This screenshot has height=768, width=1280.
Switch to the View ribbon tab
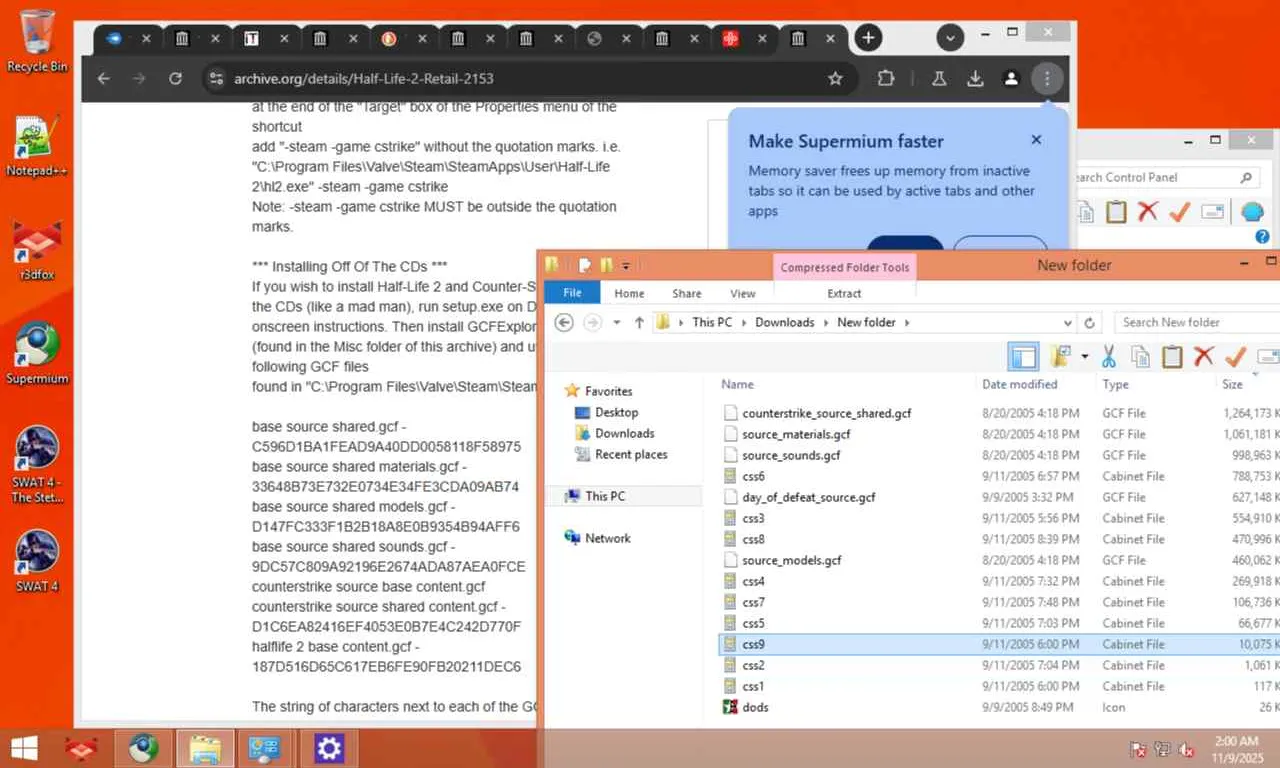pyautogui.click(x=743, y=293)
